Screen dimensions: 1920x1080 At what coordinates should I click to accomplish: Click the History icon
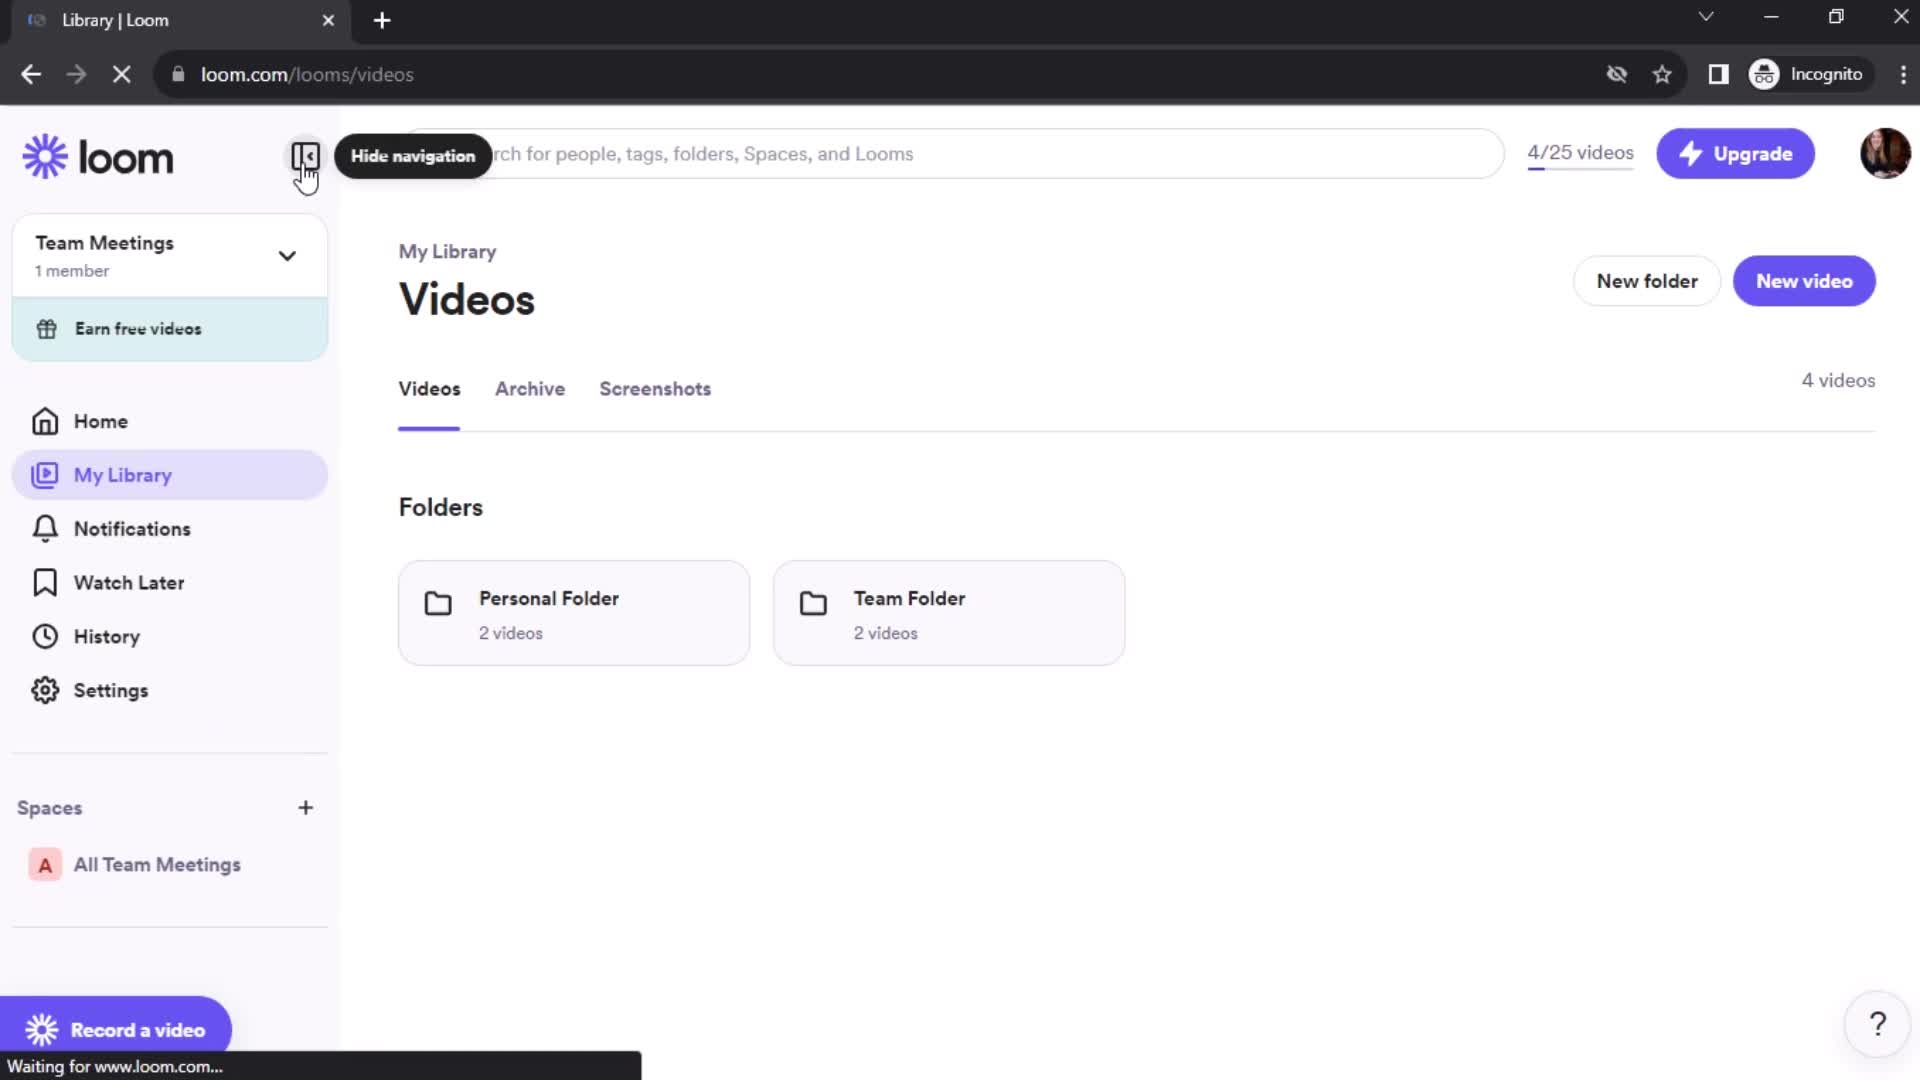click(x=46, y=637)
